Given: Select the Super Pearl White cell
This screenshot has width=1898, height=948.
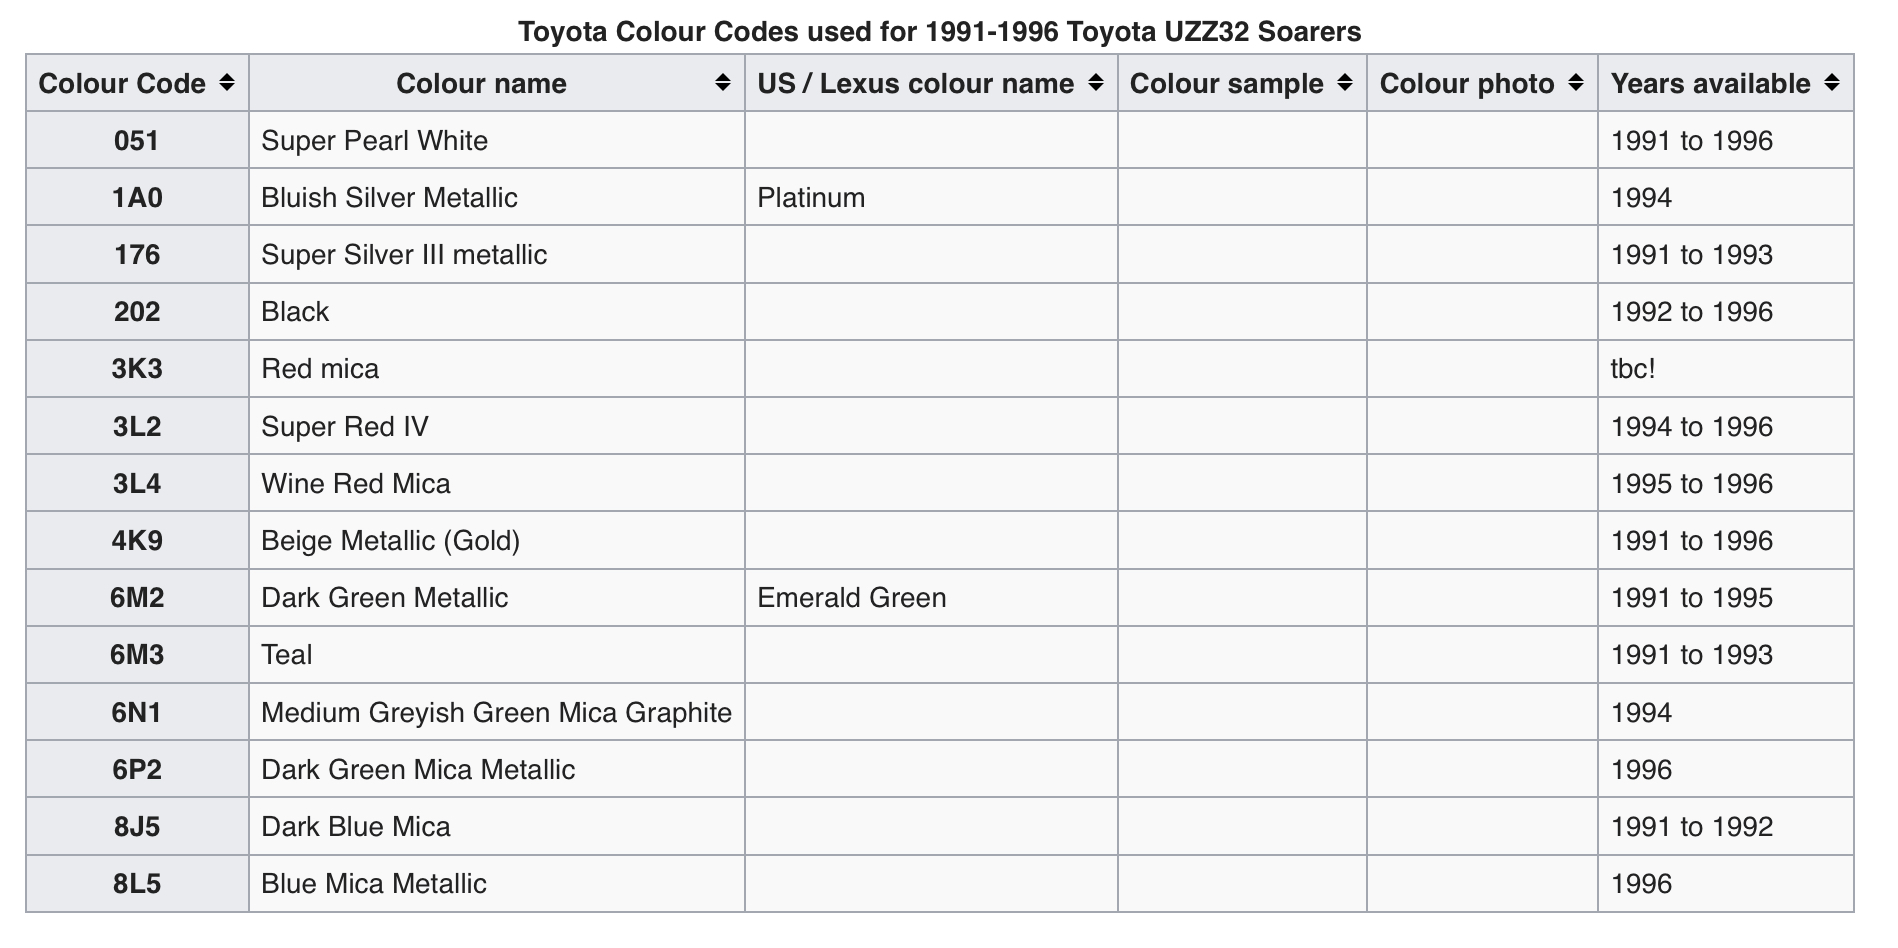Looking at the screenshot, I should point(497,140).
